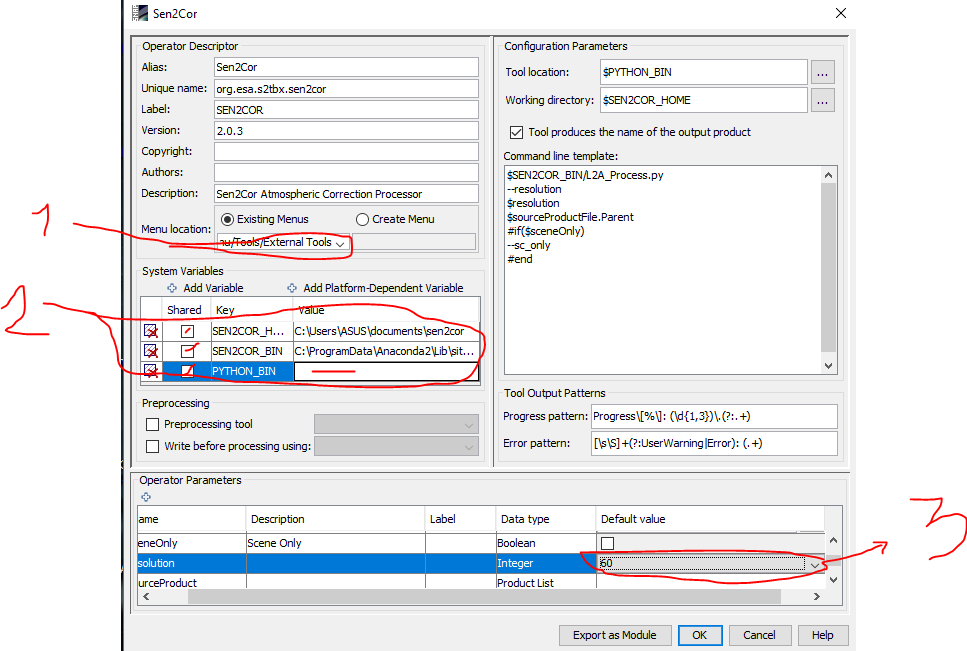Viewport: 967px width, 651px height.
Task: Click the Error pattern input field
Action: [x=714, y=443]
